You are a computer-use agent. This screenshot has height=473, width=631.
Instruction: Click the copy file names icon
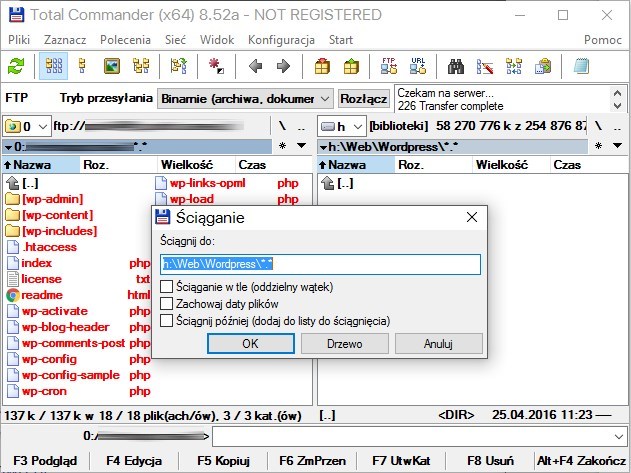pos(543,66)
